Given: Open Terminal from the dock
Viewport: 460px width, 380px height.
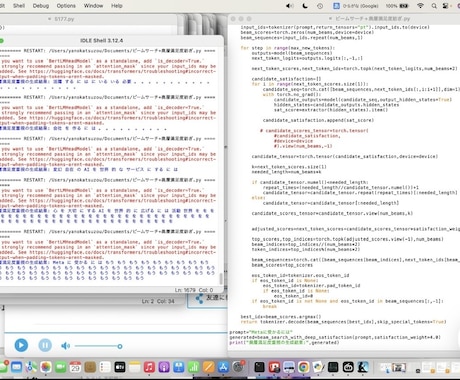Looking at the screenshot, I should click(259, 367).
